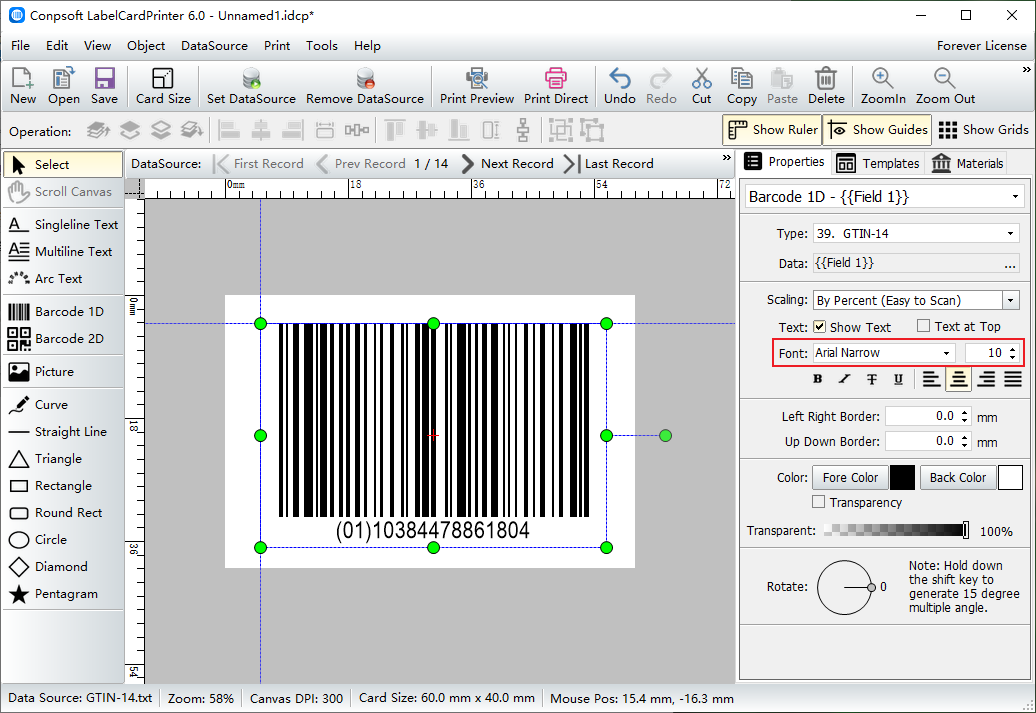The width and height of the screenshot is (1036, 713).
Task: Toggle bold for barcode text
Action: [818, 379]
